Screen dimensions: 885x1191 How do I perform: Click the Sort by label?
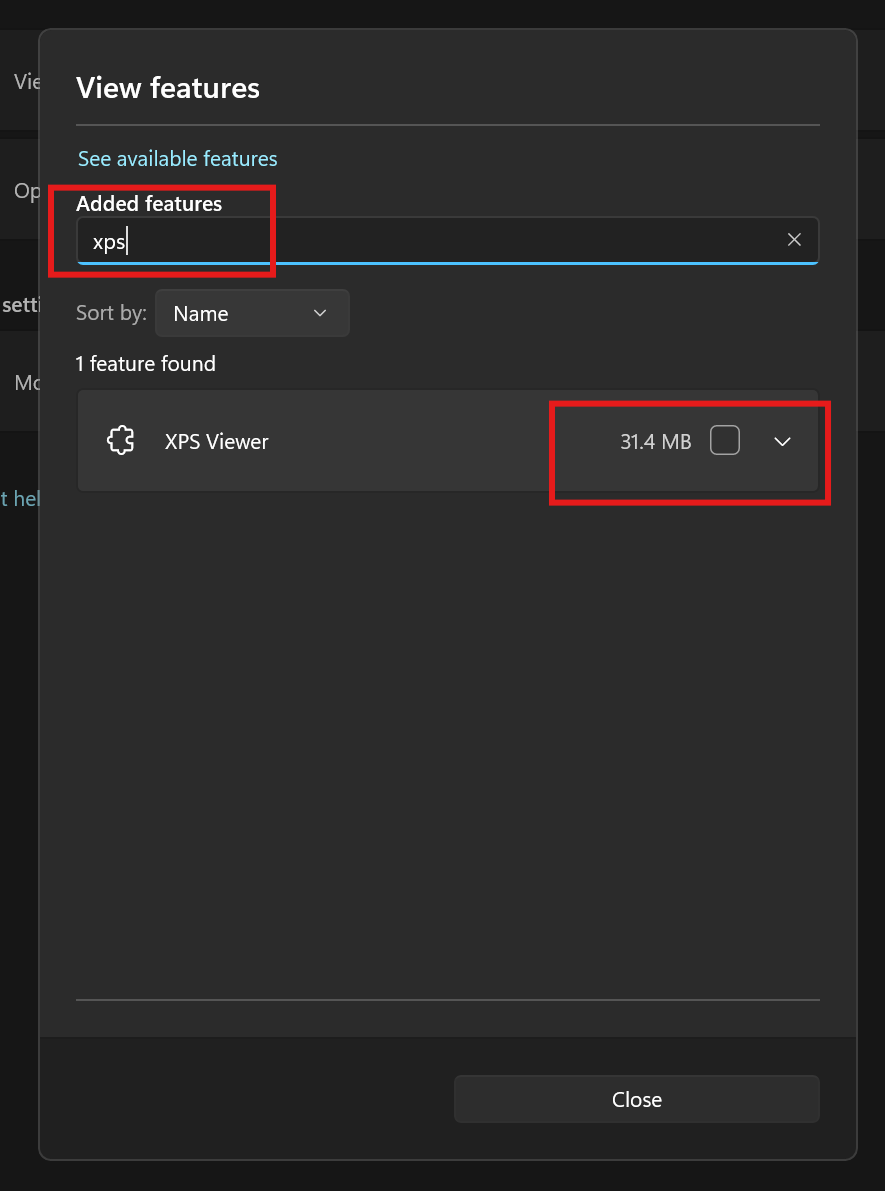pos(111,313)
